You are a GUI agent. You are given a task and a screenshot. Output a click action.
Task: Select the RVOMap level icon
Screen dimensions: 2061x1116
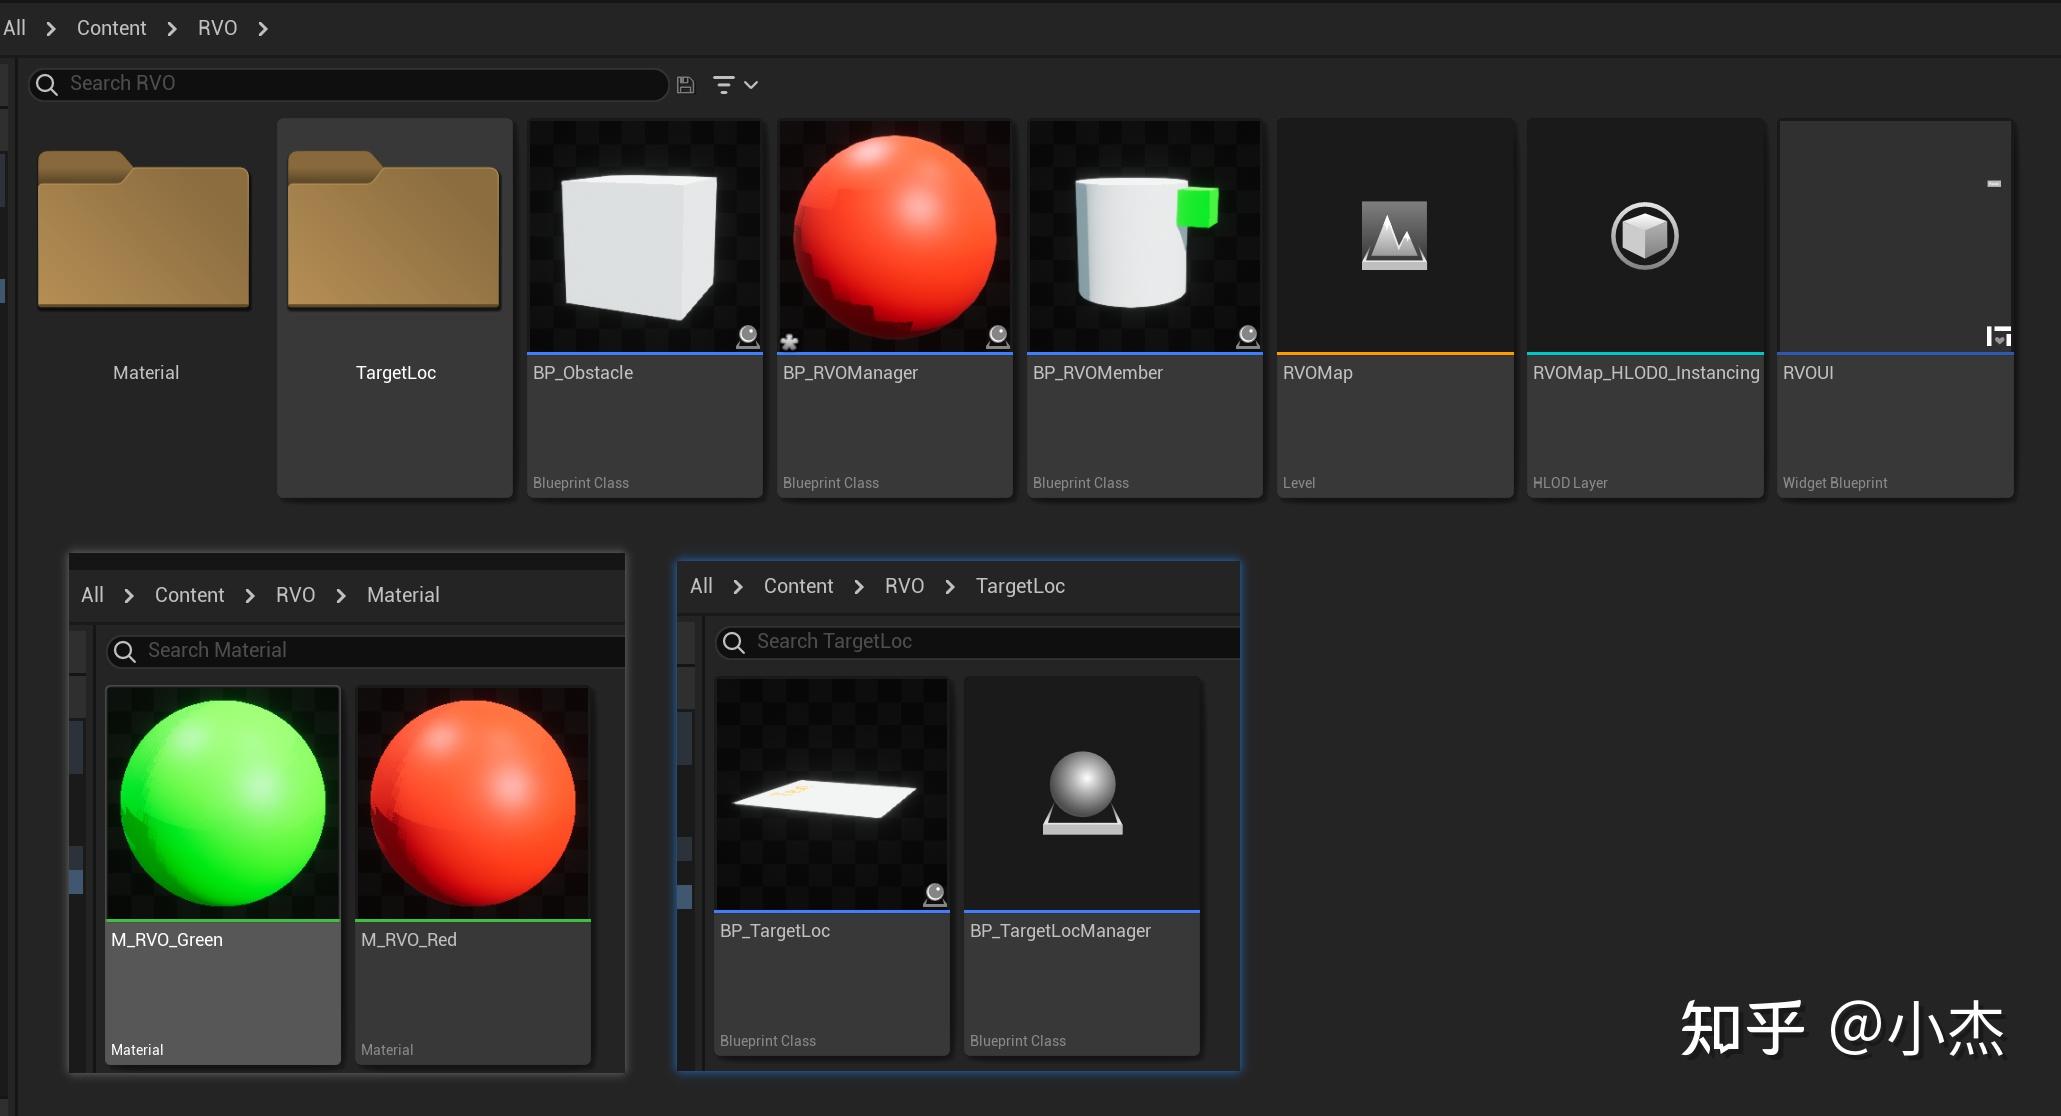tap(1394, 236)
